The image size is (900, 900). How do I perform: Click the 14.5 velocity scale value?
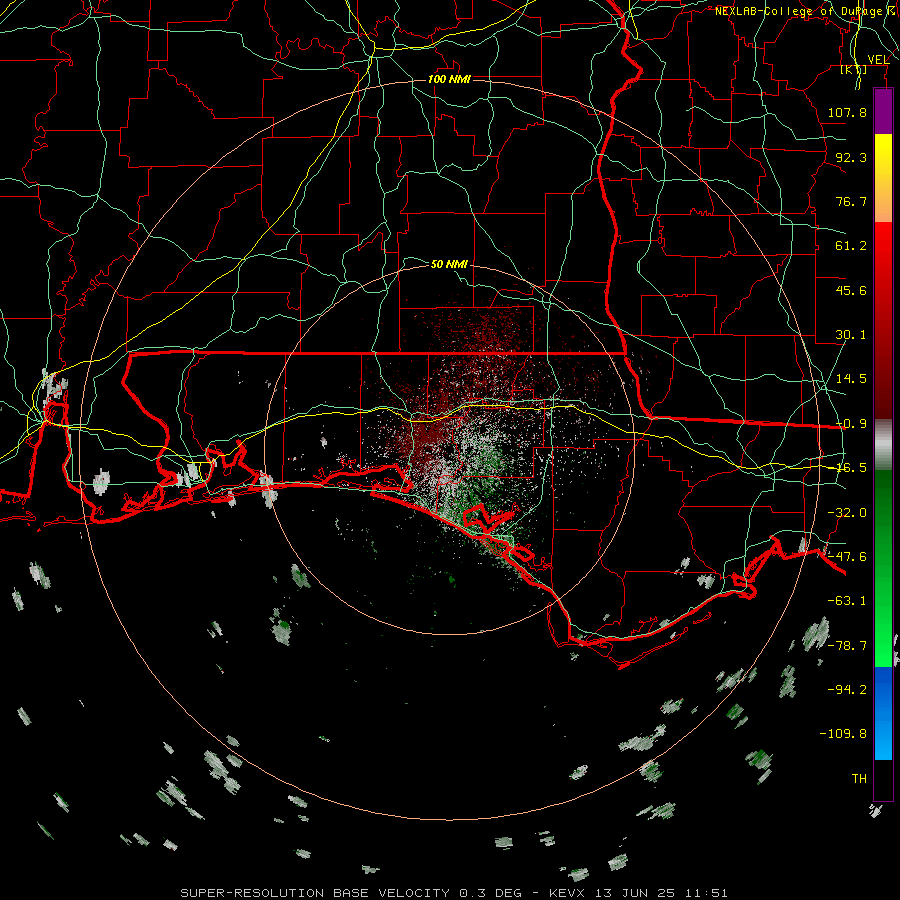[x=851, y=379]
